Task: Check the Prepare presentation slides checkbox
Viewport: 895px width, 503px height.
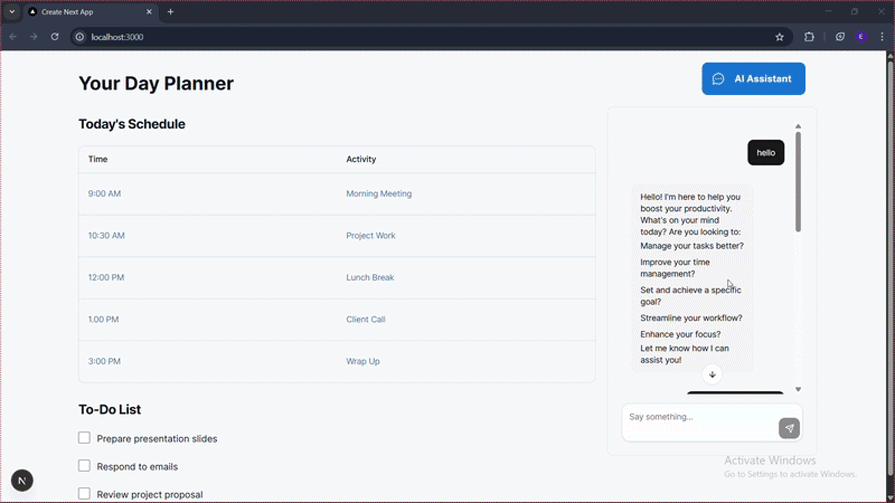Action: tap(84, 438)
